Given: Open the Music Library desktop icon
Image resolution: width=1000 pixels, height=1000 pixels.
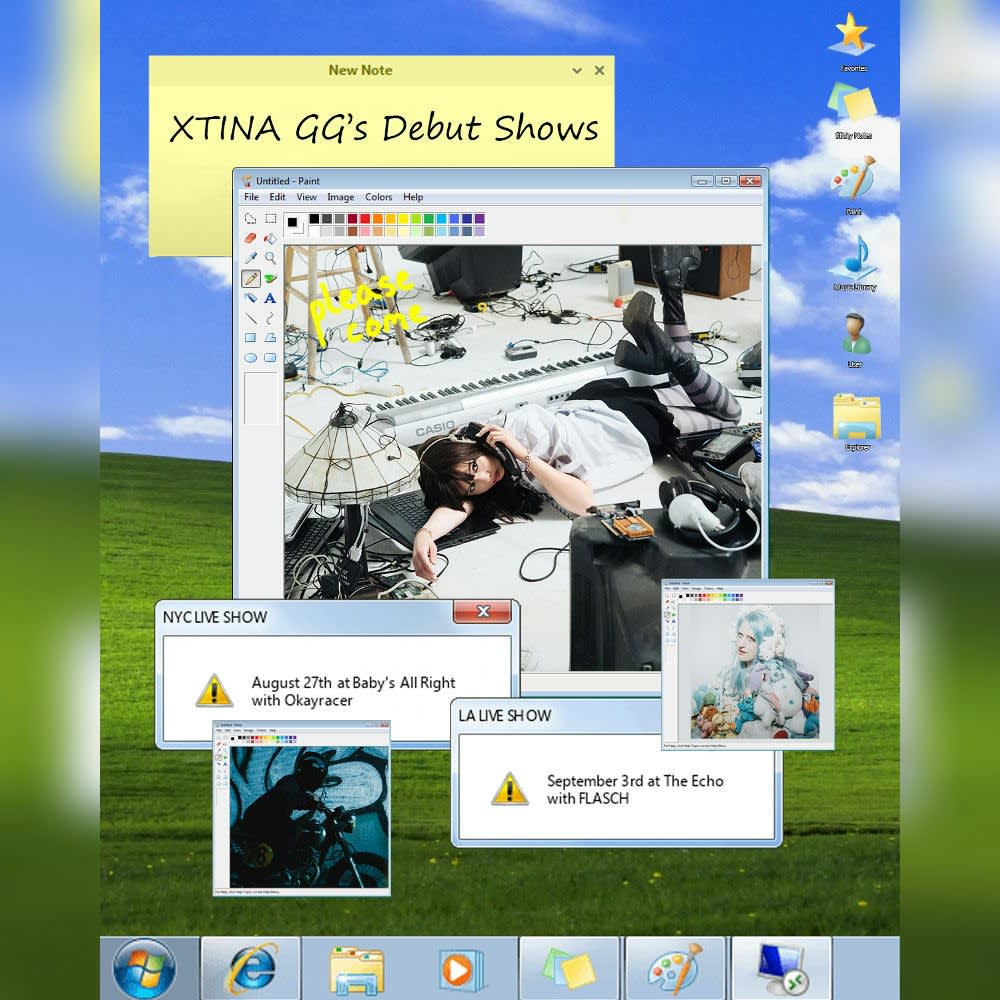Looking at the screenshot, I should pos(855,262).
